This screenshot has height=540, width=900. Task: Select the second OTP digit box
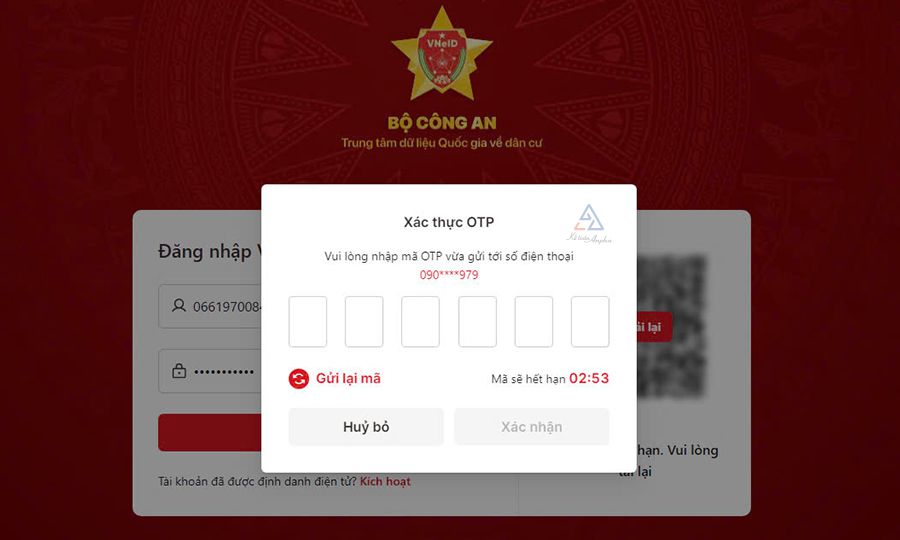[x=364, y=322]
